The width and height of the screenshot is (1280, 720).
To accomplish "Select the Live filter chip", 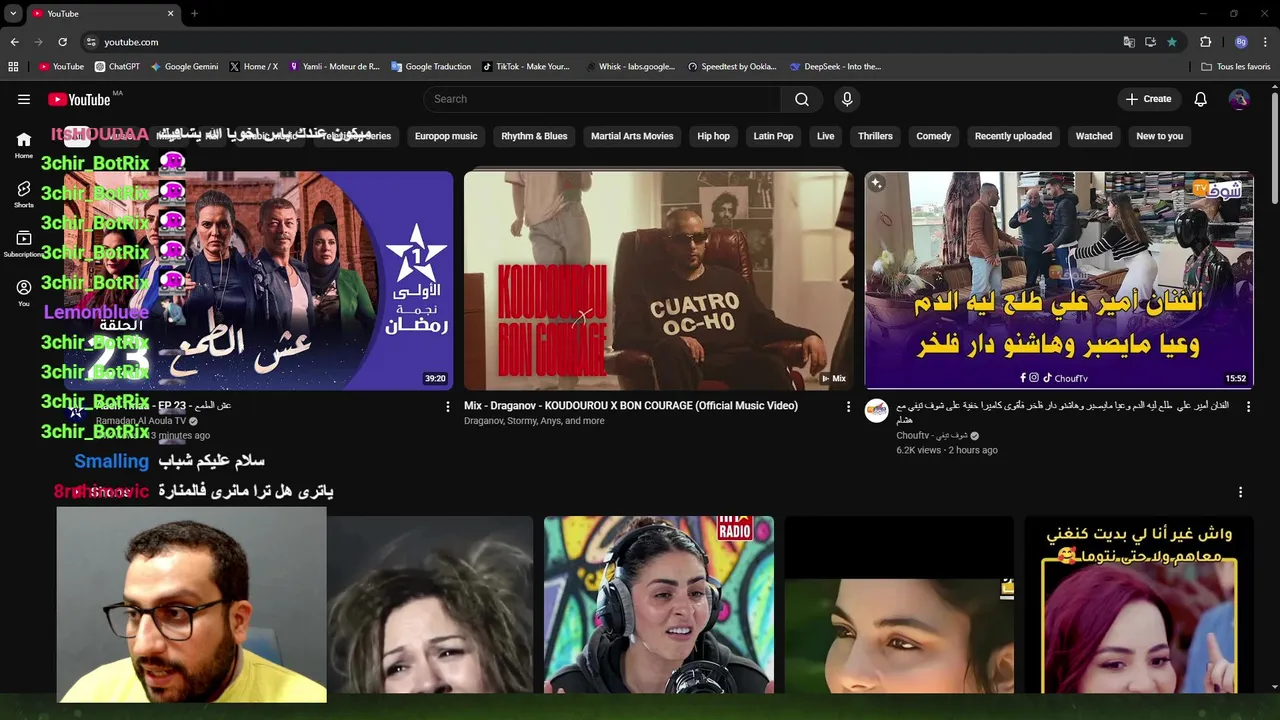I will (825, 136).
